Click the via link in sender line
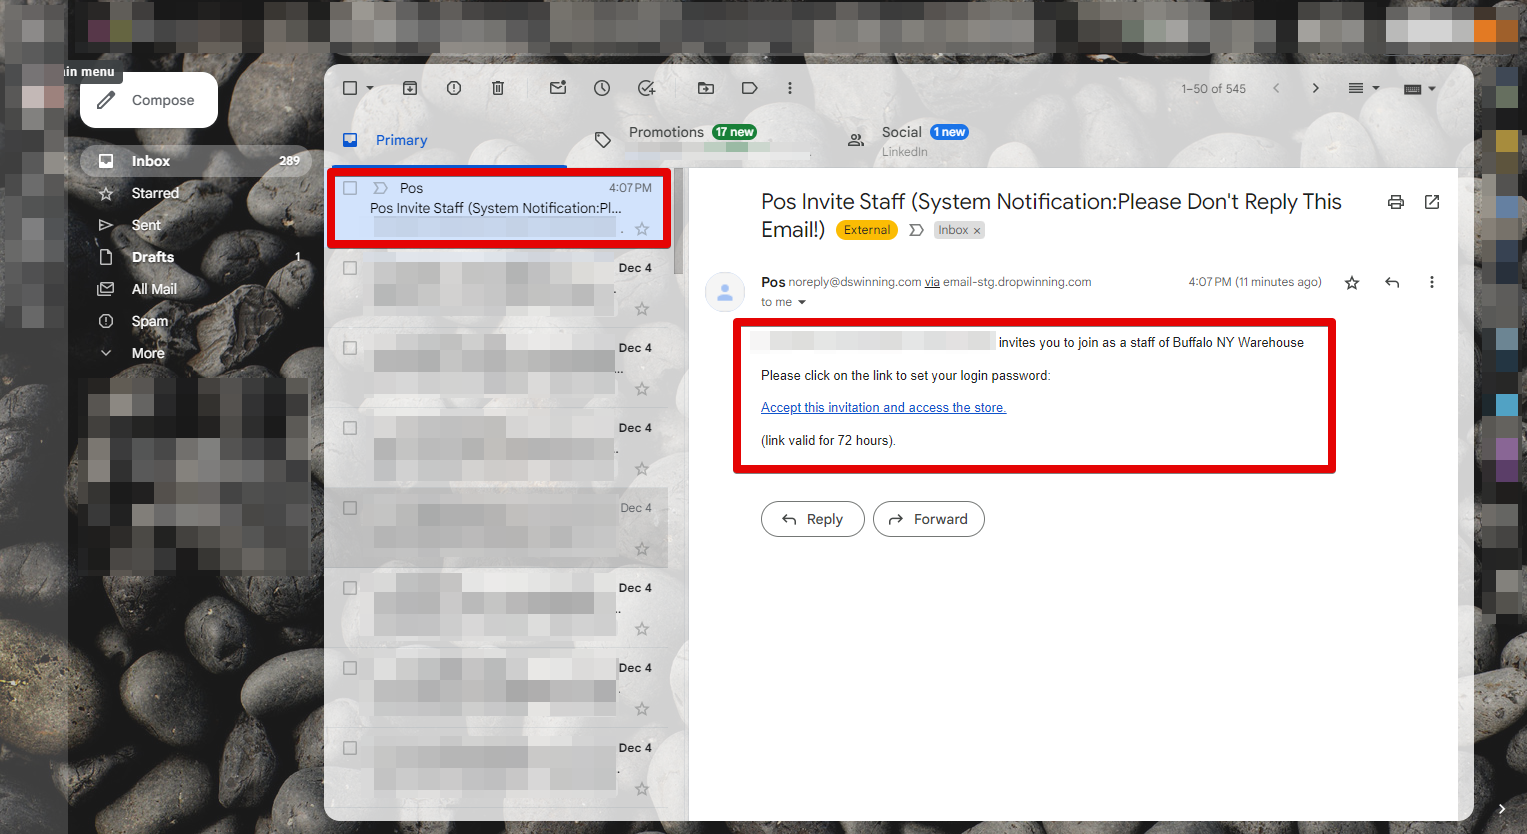This screenshot has height=834, width=1527. pos(932,282)
